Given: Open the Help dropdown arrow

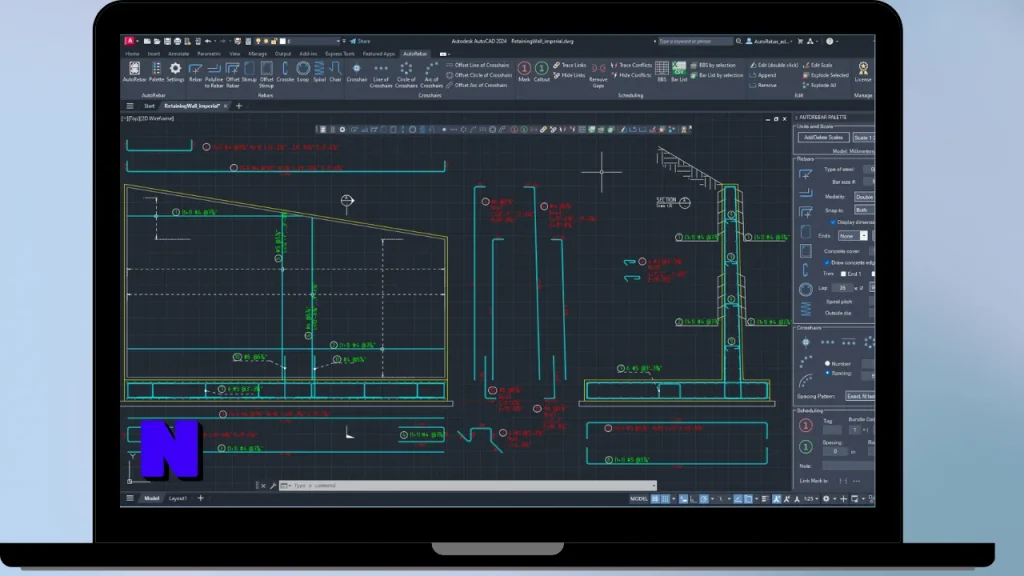Looking at the screenshot, I should pos(837,41).
